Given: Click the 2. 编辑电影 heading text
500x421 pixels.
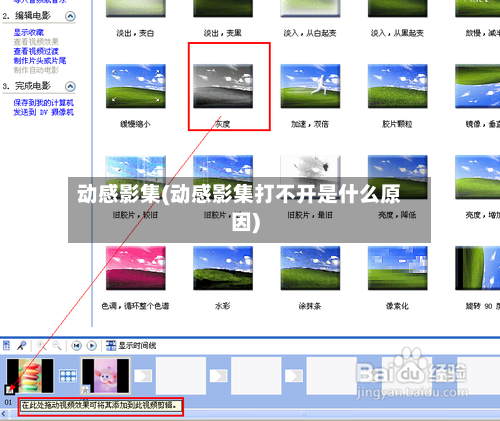Looking at the screenshot, I should click(27, 16).
